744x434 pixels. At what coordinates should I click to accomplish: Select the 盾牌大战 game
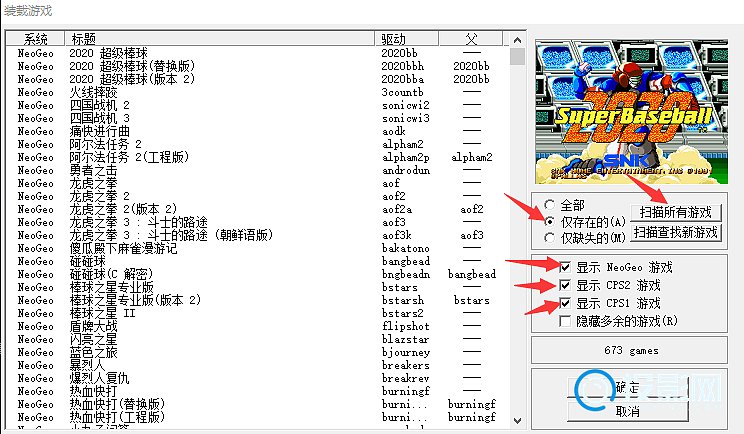click(257, 326)
